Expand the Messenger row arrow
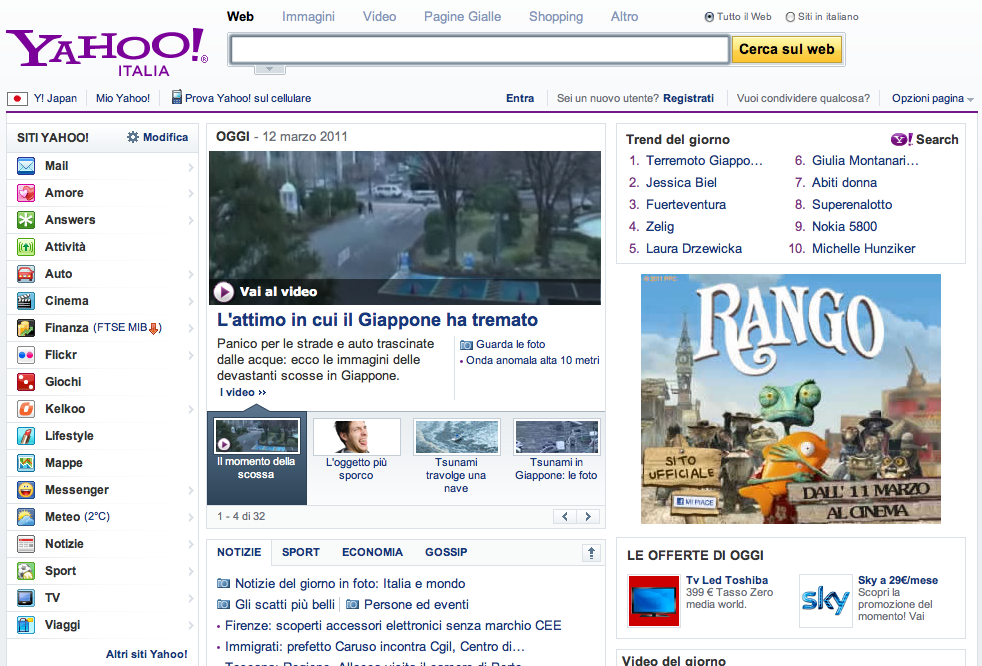The width and height of the screenshot is (982, 666). [190, 491]
